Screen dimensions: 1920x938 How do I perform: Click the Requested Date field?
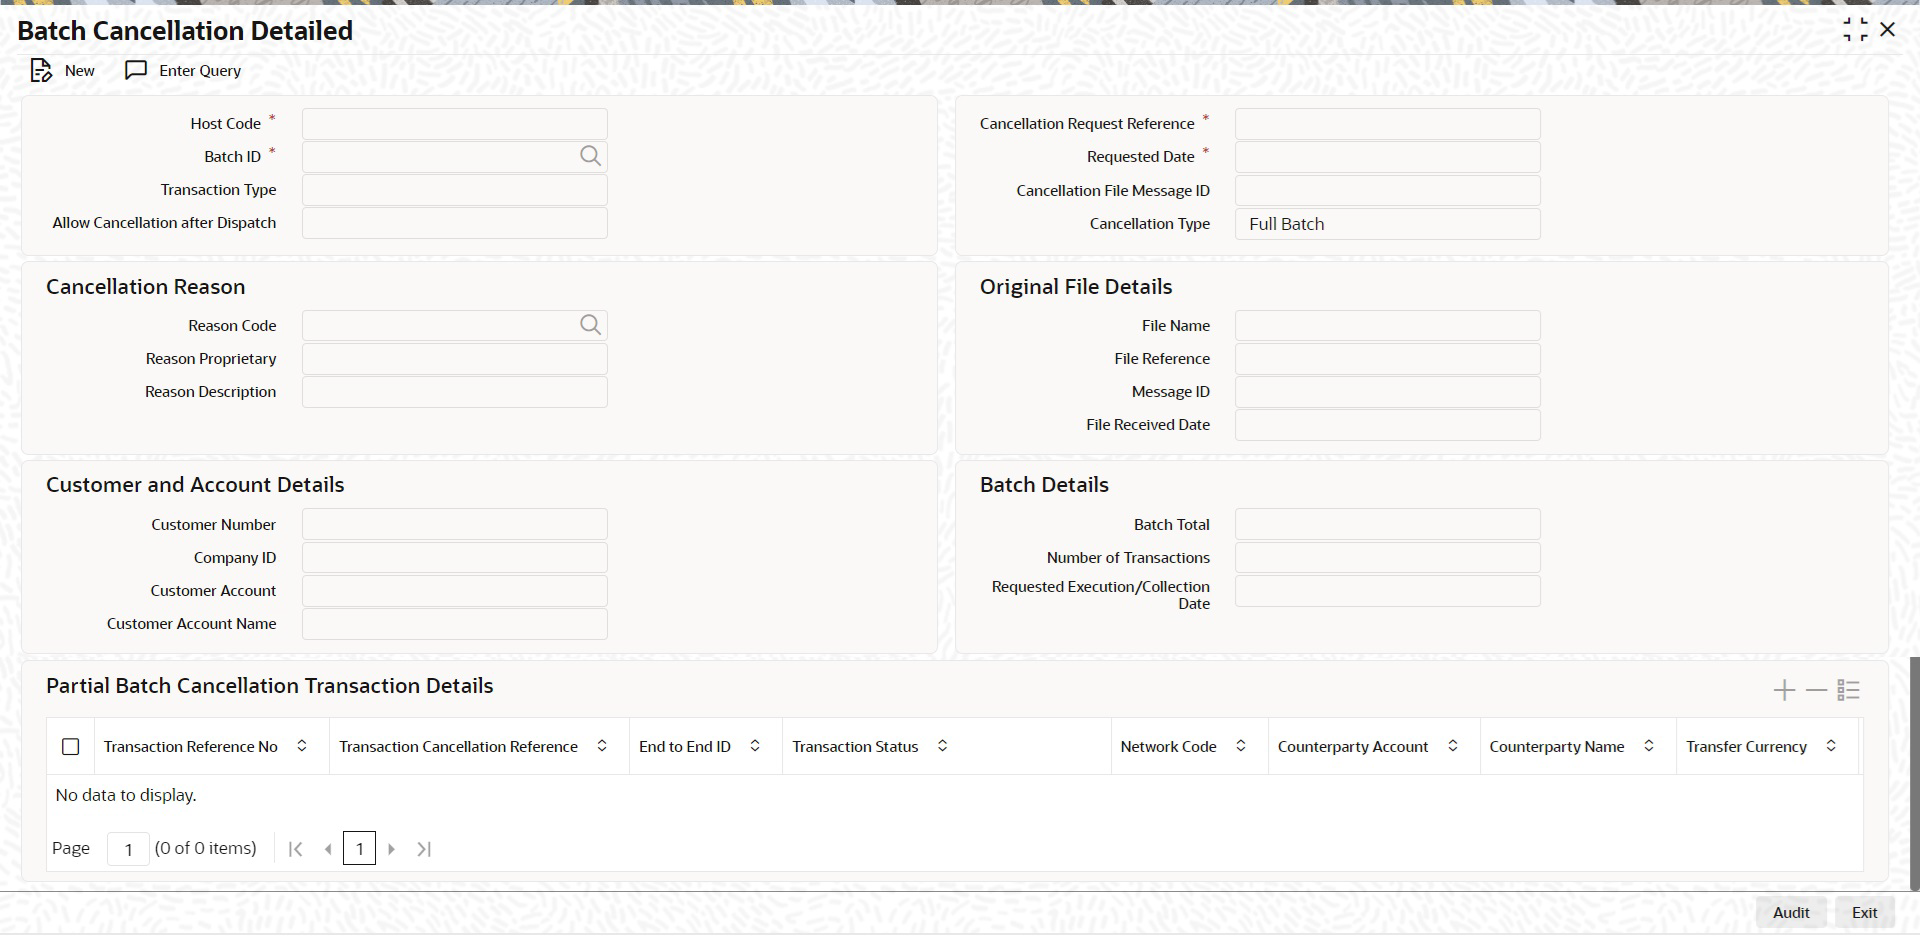pos(1388,157)
